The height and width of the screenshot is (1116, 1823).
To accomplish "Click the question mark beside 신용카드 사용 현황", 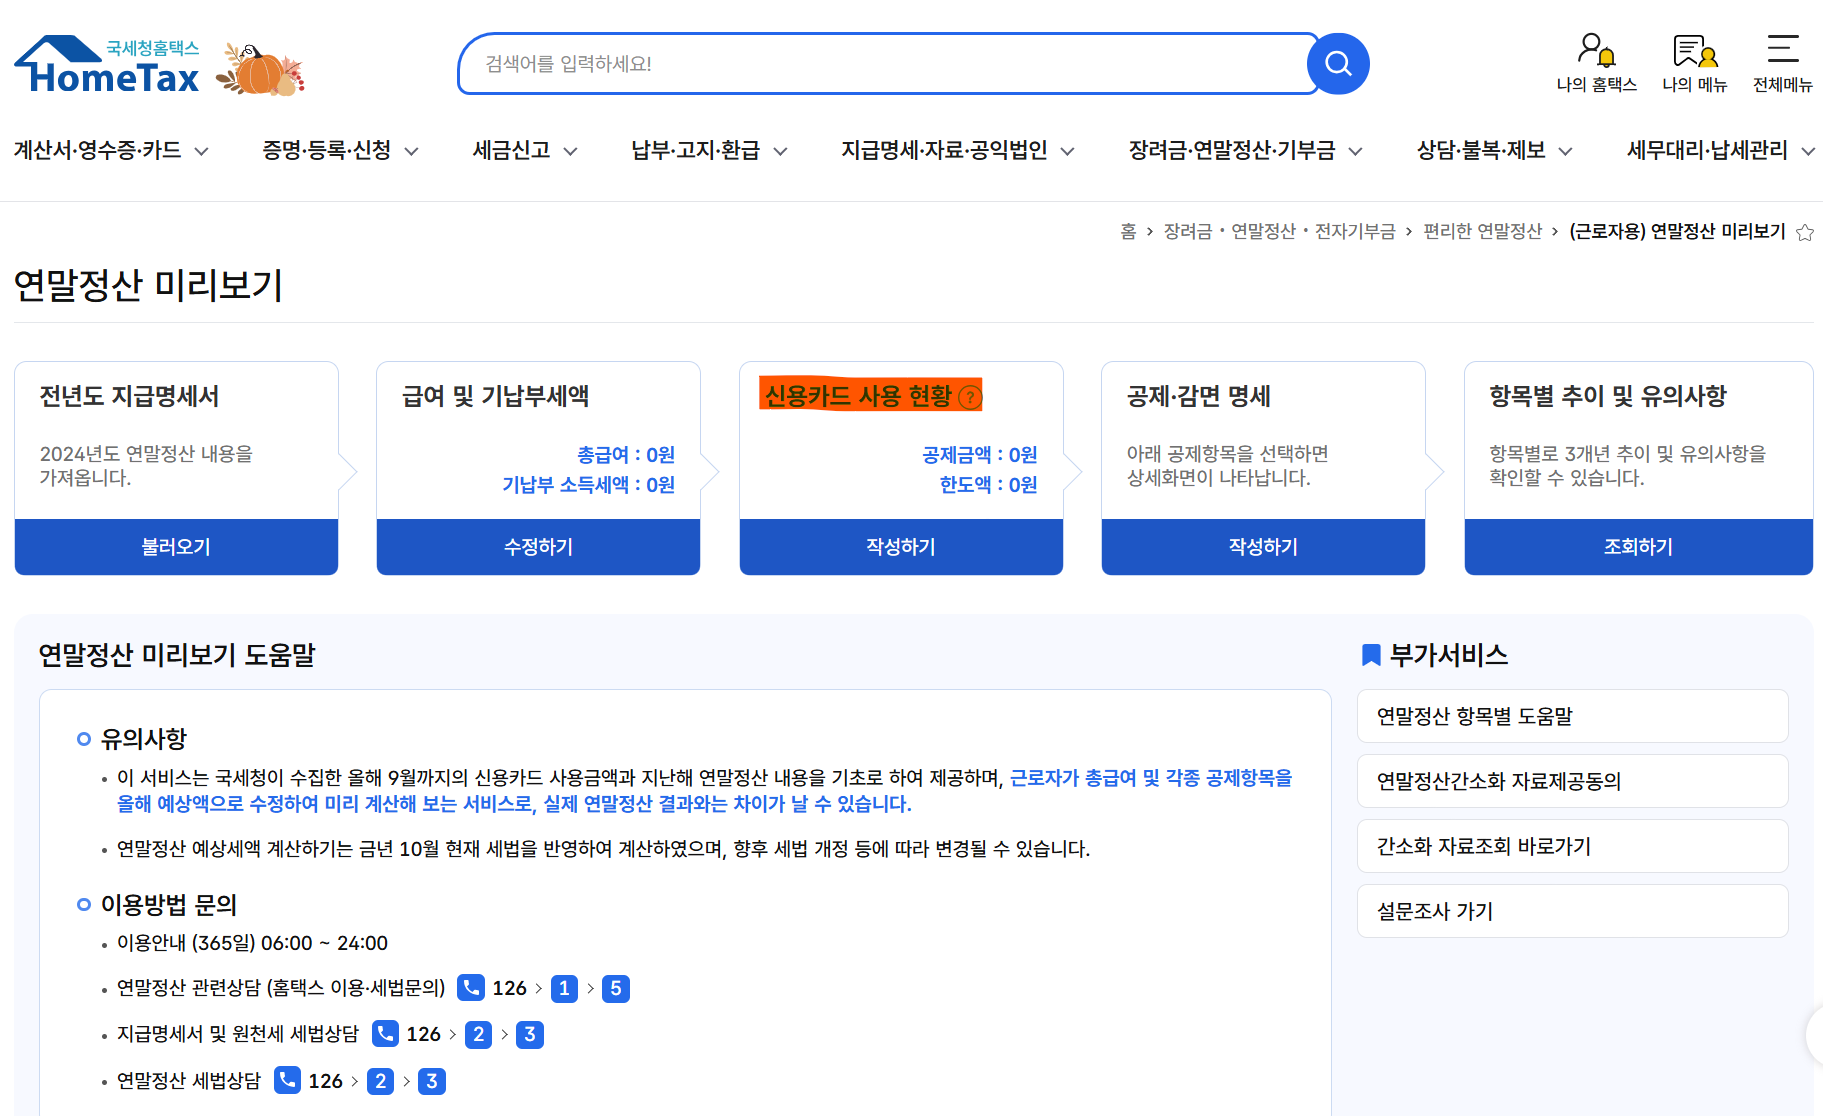I will click(969, 397).
